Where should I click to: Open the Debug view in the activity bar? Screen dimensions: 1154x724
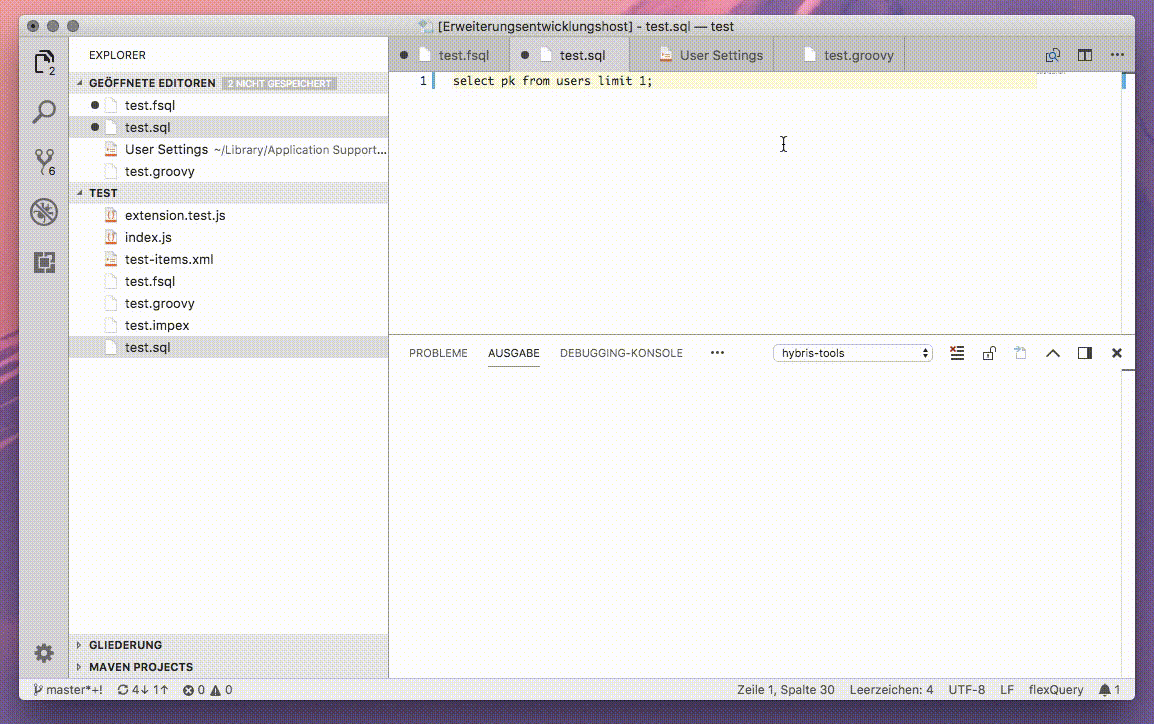(44, 212)
